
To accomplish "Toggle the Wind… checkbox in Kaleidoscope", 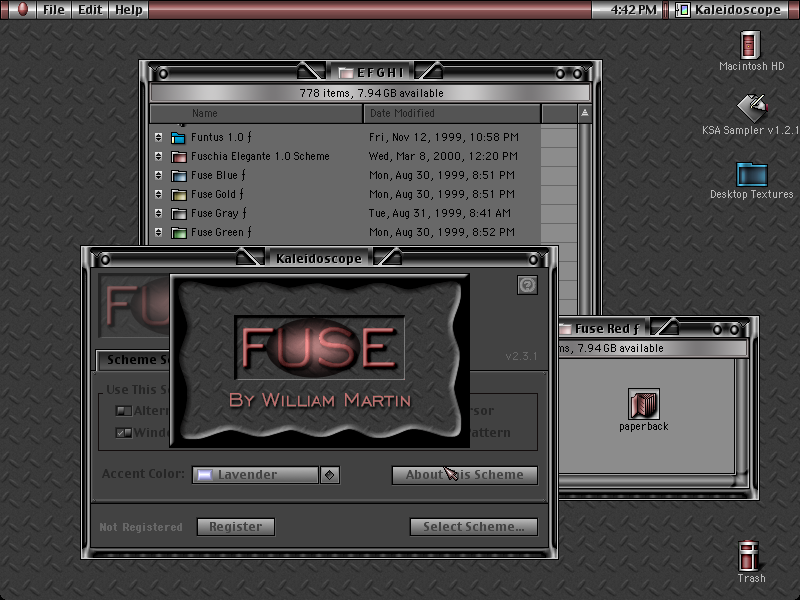I will [124, 433].
